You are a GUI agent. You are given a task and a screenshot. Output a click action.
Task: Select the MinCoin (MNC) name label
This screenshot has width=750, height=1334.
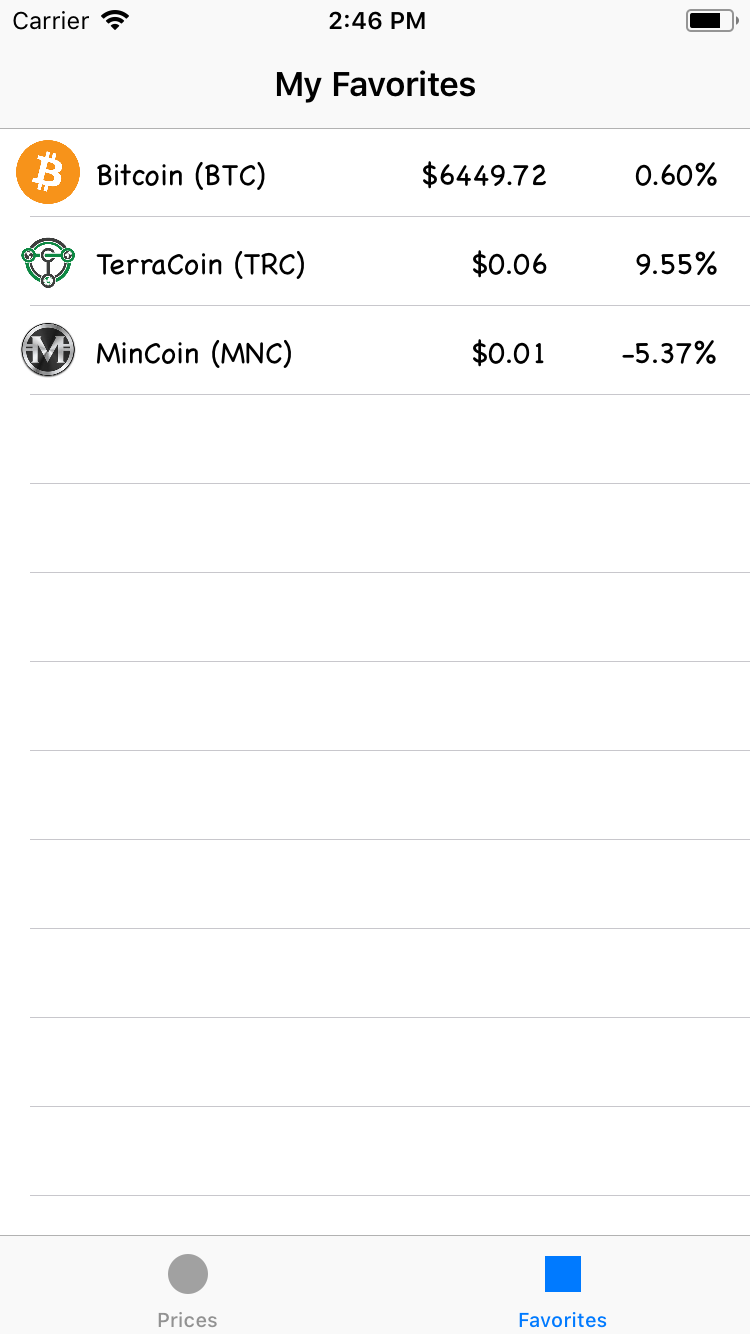194,354
